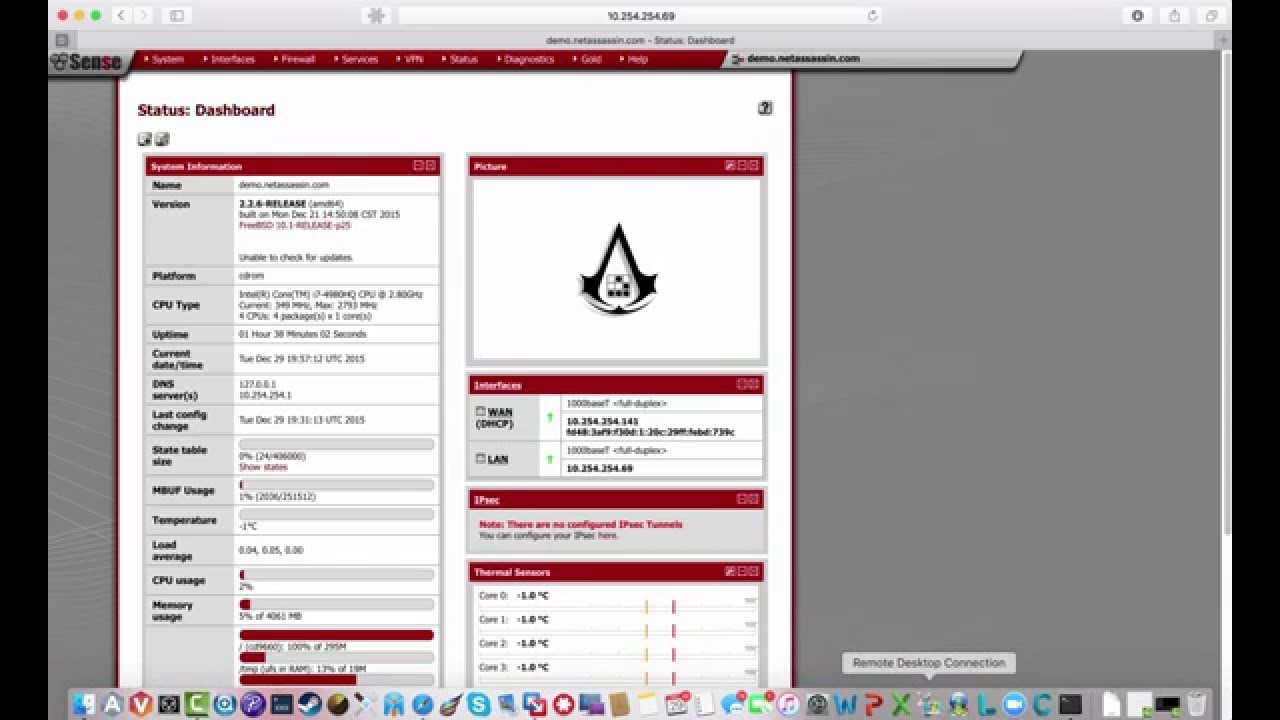Close the IPsec widget
The width and height of the screenshot is (1280, 720).
[x=754, y=499]
